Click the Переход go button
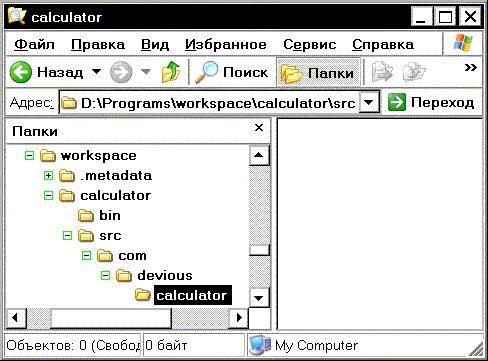This screenshot has width=488, height=361. [431, 102]
